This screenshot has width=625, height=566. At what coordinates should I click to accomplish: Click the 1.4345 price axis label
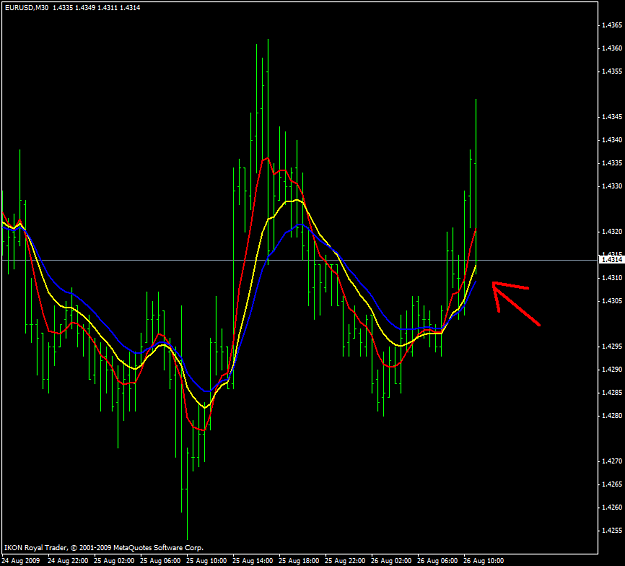pos(612,117)
